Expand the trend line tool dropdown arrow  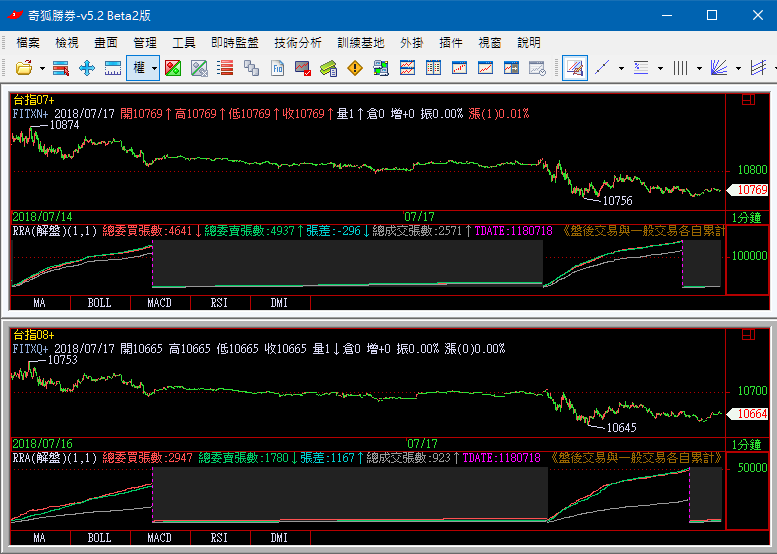pos(621,68)
